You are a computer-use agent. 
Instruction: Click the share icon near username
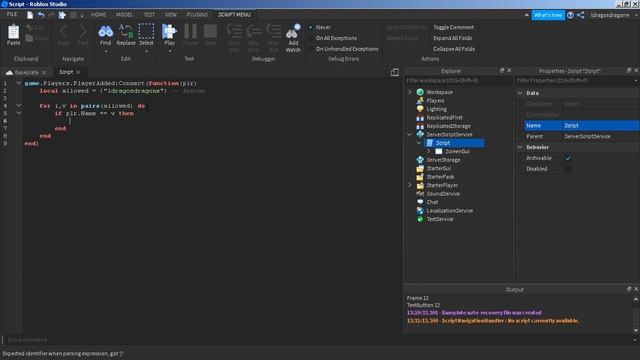coord(580,15)
